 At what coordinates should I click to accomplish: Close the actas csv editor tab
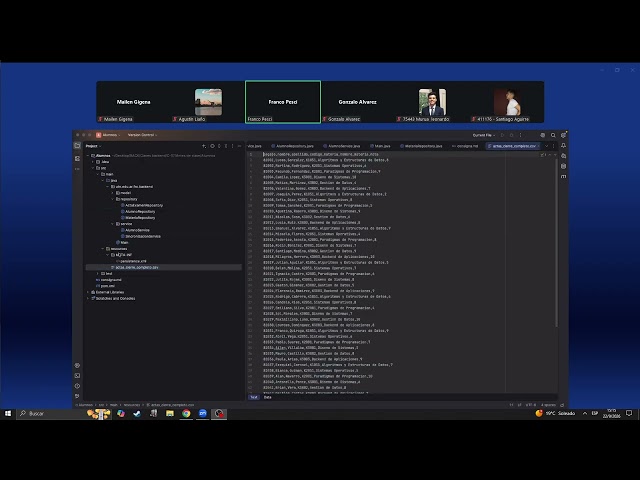tap(539, 146)
